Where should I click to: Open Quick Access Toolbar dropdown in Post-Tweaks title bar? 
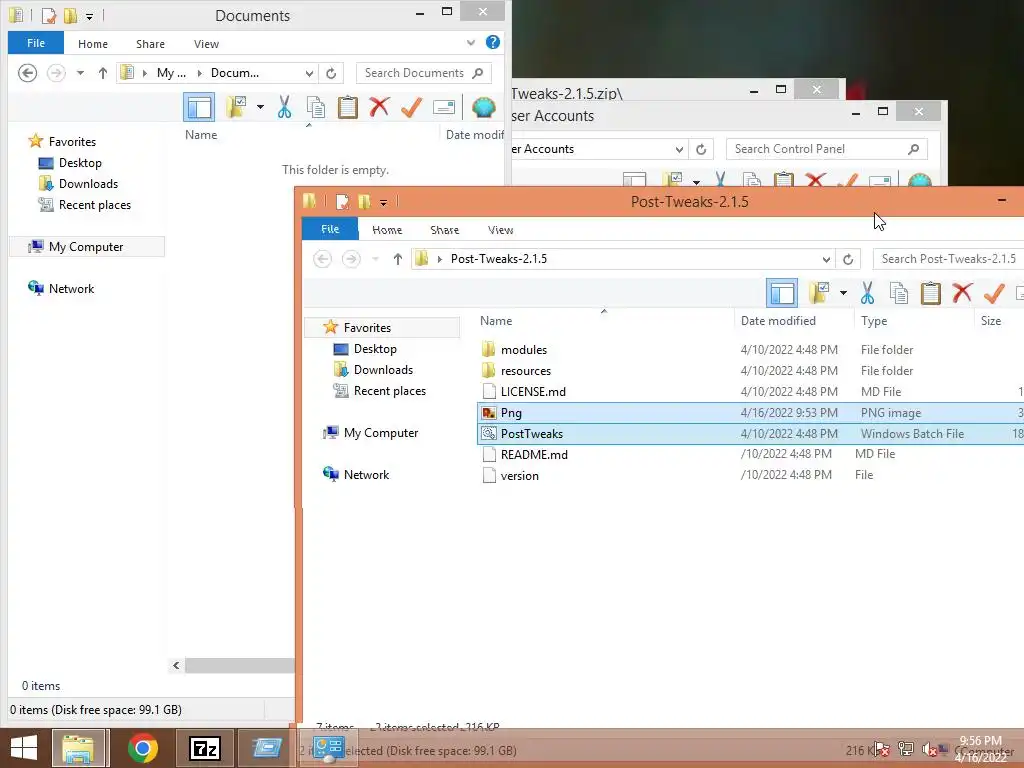383,202
